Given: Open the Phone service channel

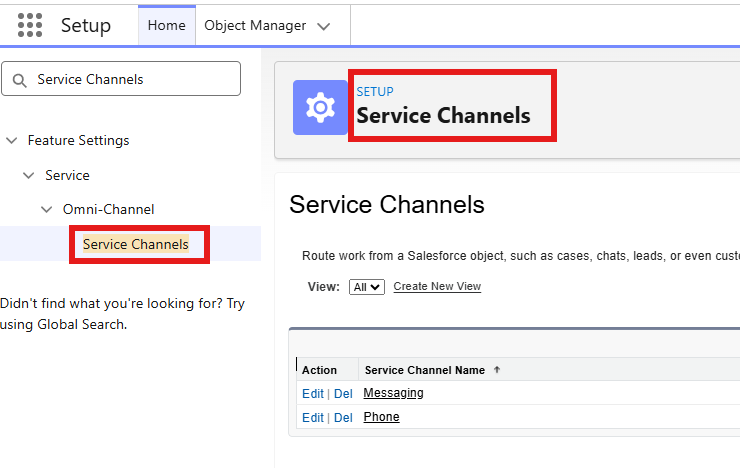Looking at the screenshot, I should (x=381, y=417).
